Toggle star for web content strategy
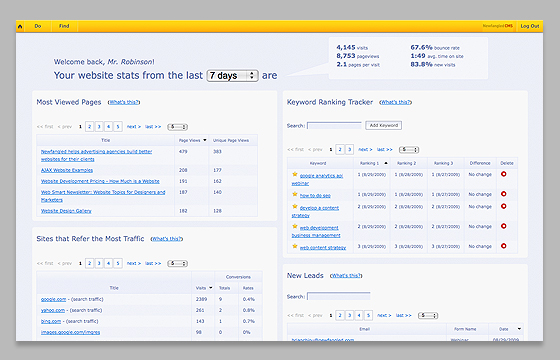 pyautogui.click(x=295, y=246)
